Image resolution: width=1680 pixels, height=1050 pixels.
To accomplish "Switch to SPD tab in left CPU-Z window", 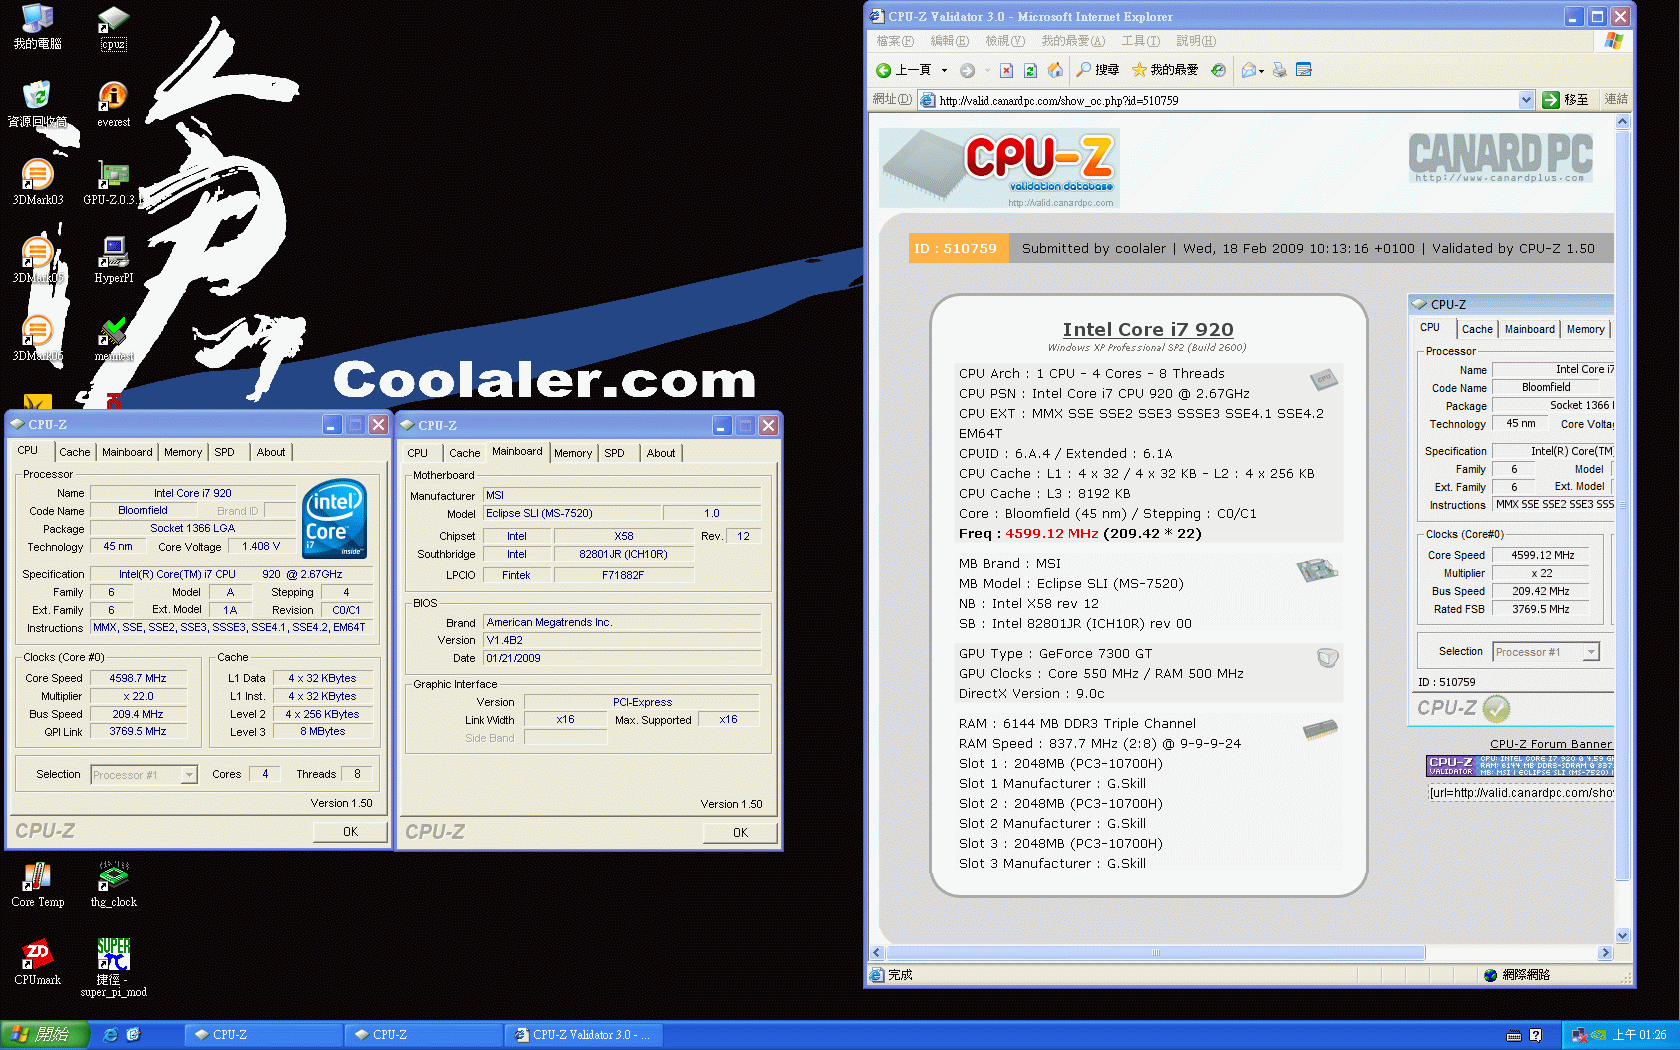I will (x=225, y=452).
